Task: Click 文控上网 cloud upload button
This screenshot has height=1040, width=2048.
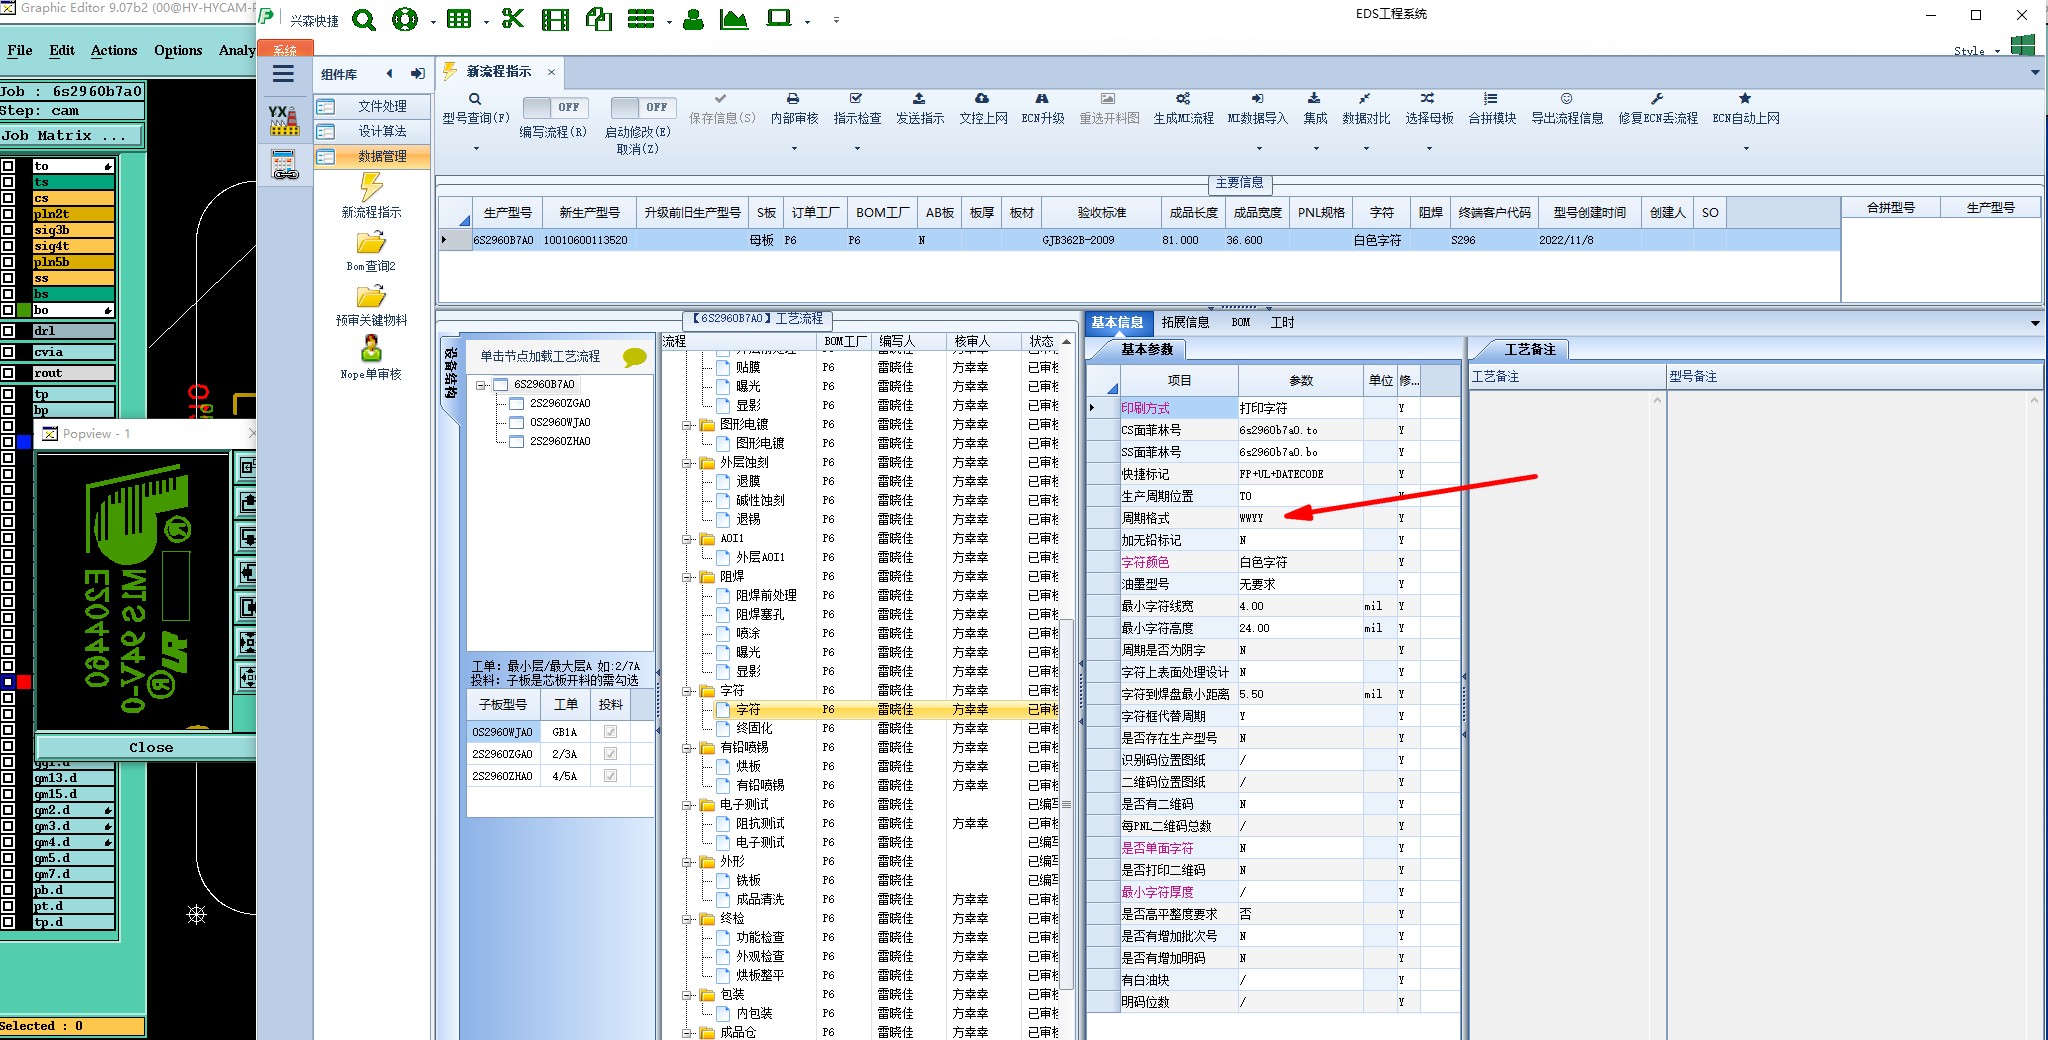Action: 983,109
